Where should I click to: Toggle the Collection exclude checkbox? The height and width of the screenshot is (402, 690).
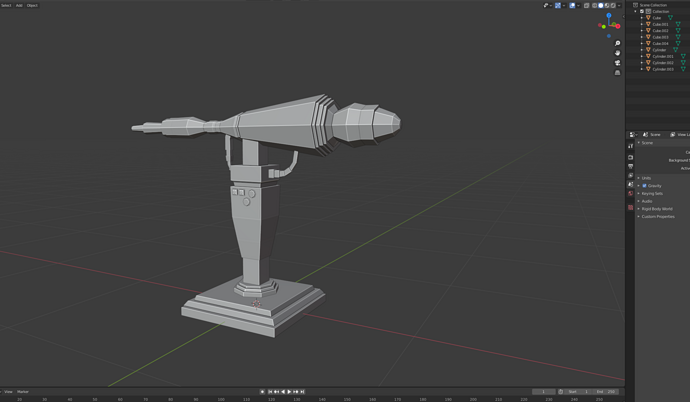pyautogui.click(x=642, y=11)
